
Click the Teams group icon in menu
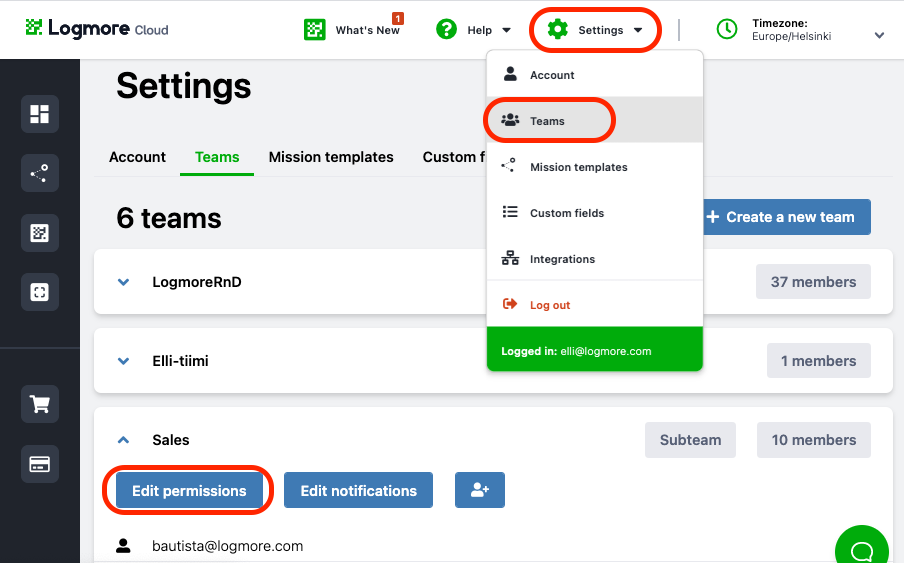pos(510,120)
